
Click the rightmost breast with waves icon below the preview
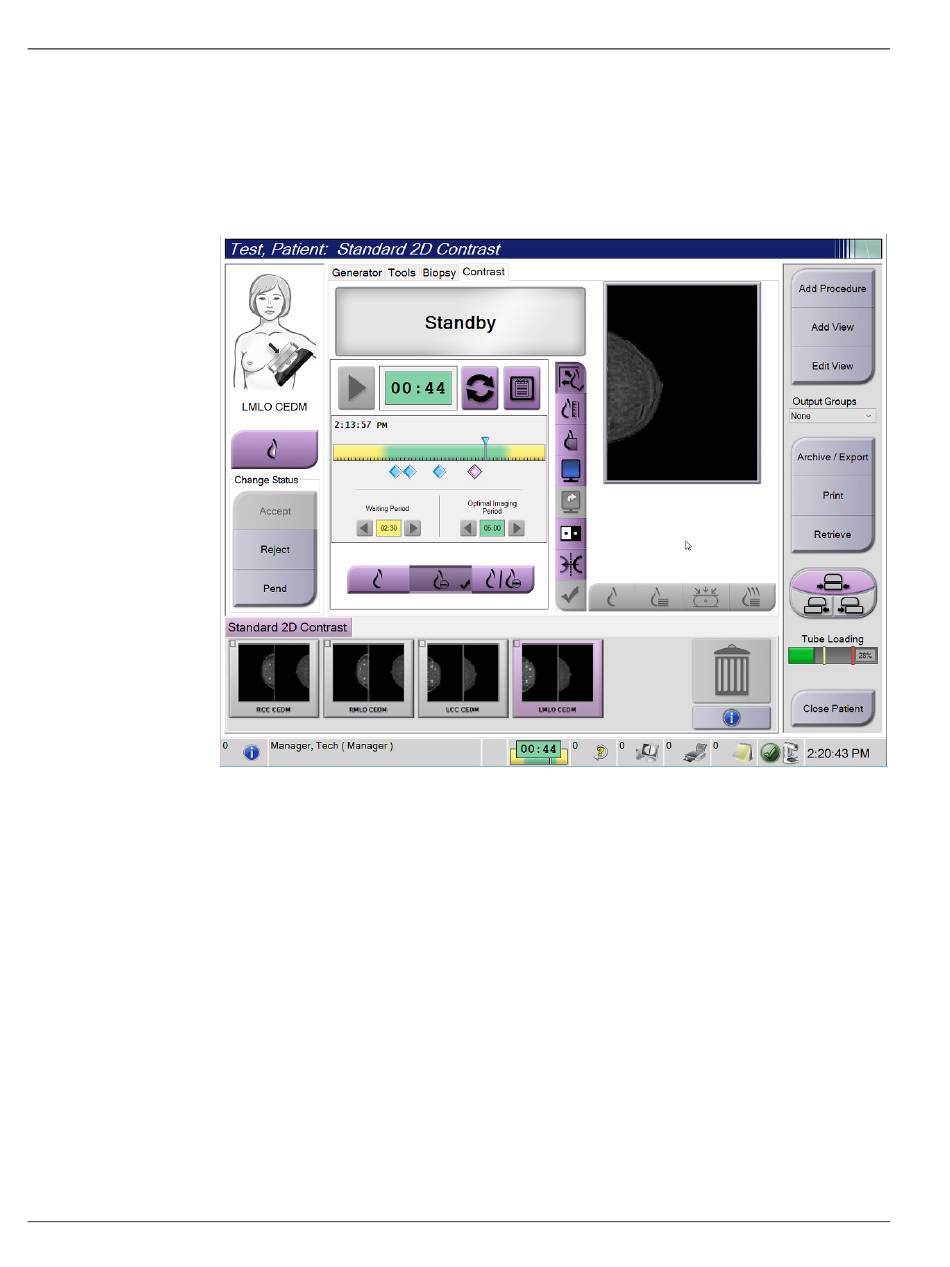pos(753,597)
